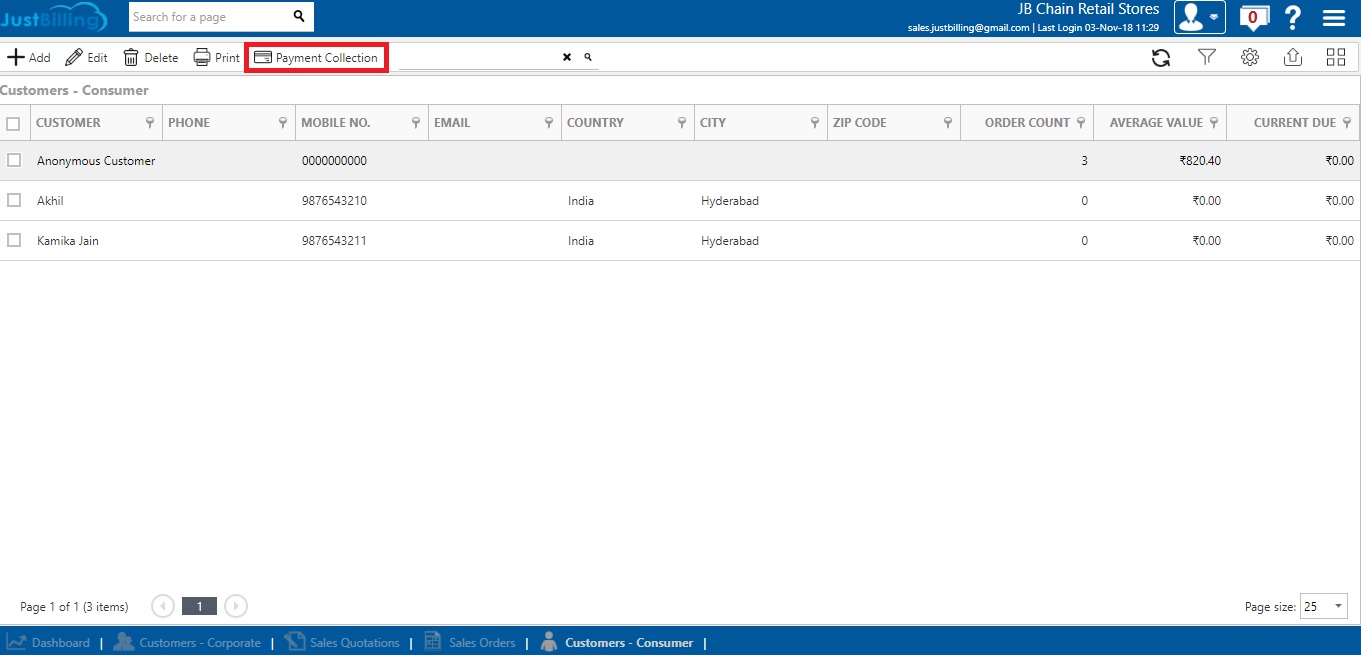Check the Anonymous Customer row checkbox
1361x655 pixels.
tap(14, 160)
